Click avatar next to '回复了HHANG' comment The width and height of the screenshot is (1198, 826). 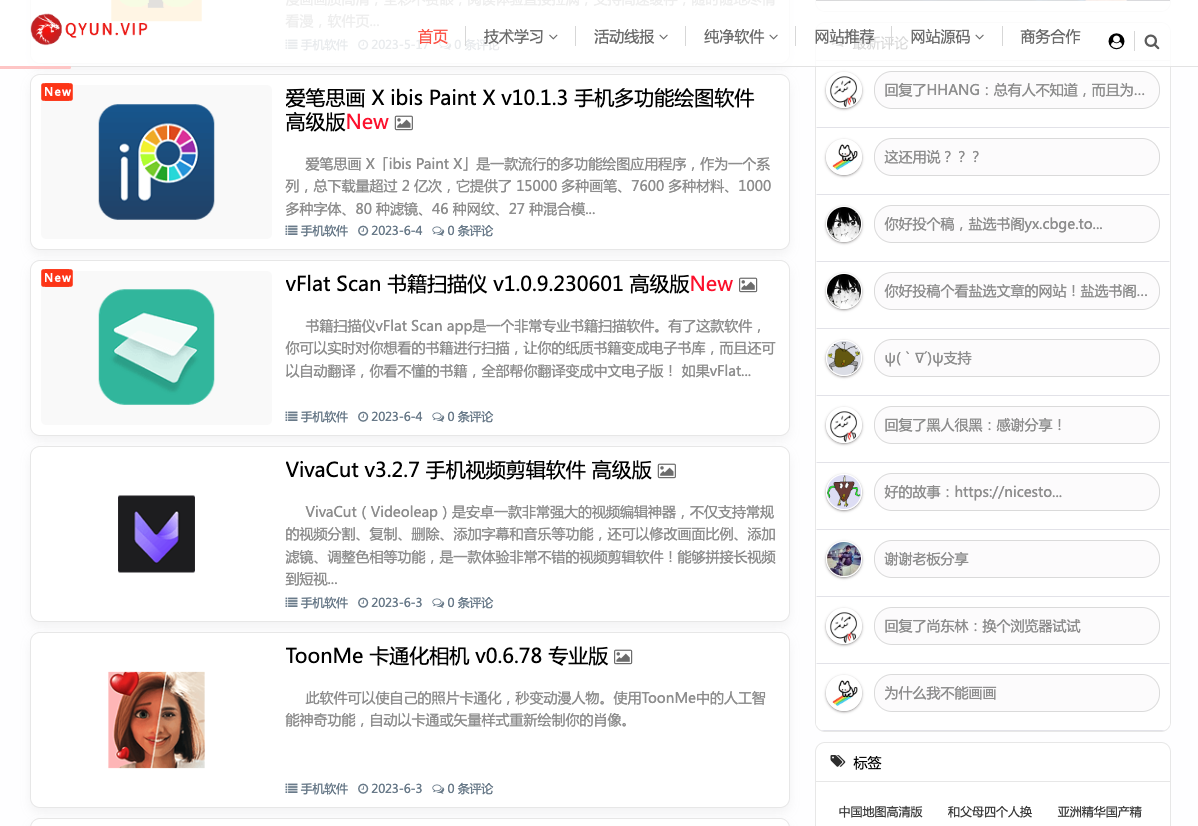click(x=844, y=91)
